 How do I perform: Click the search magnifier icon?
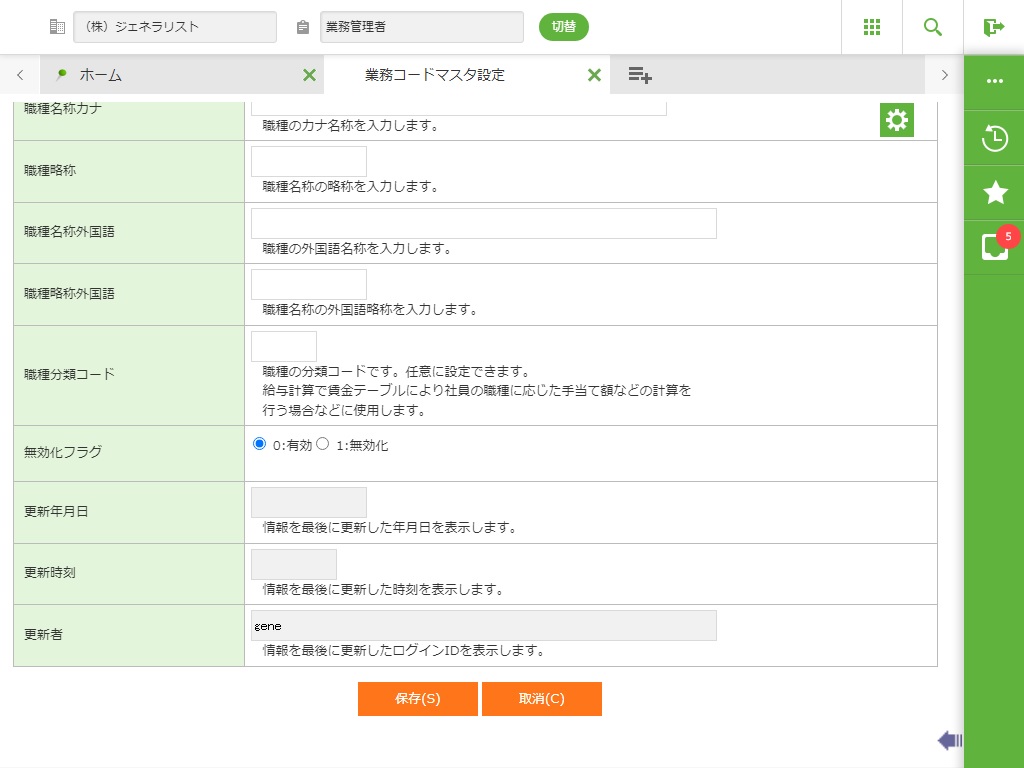pyautogui.click(x=933, y=27)
